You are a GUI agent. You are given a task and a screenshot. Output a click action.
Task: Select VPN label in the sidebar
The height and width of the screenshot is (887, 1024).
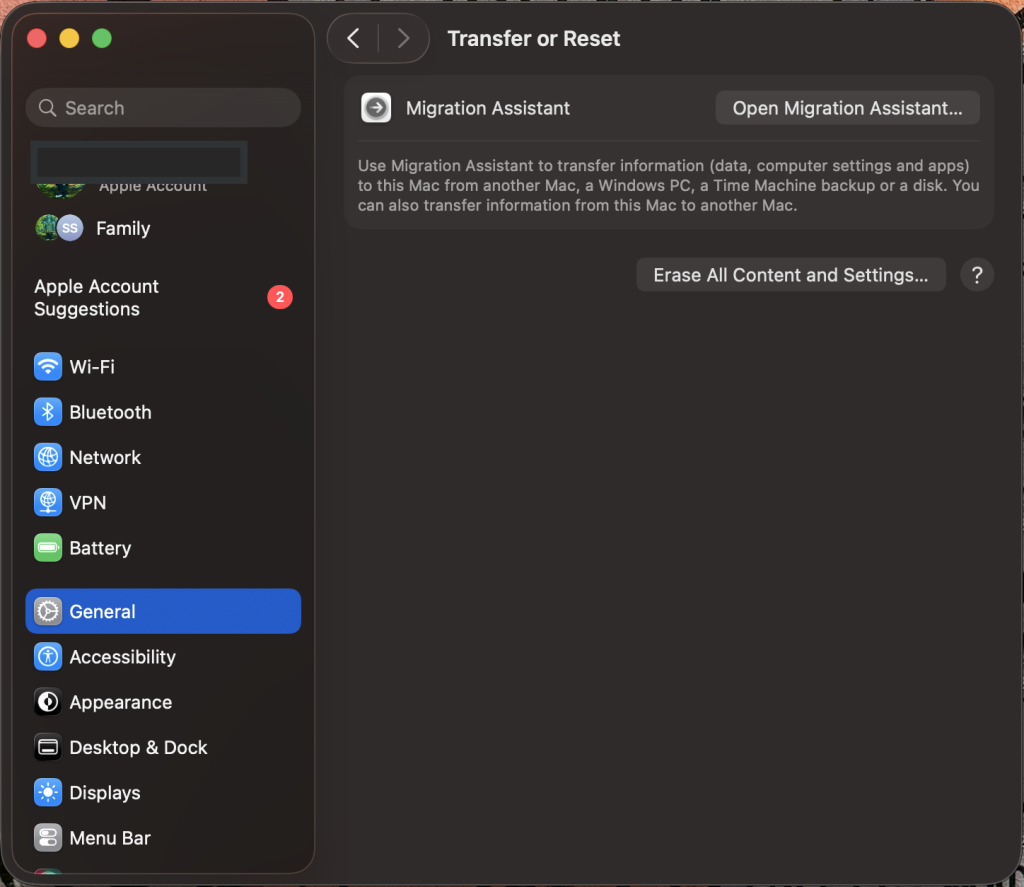coord(88,502)
